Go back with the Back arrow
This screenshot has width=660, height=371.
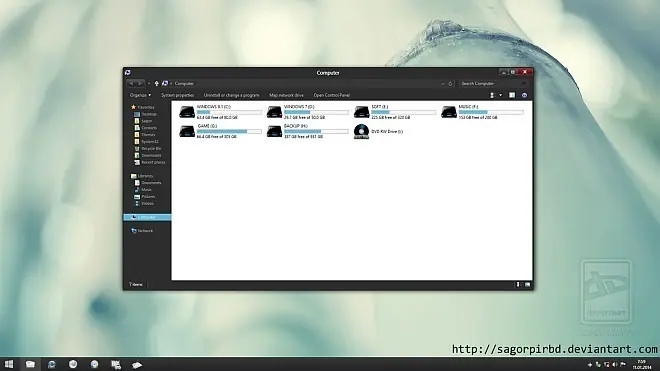pyautogui.click(x=131, y=84)
